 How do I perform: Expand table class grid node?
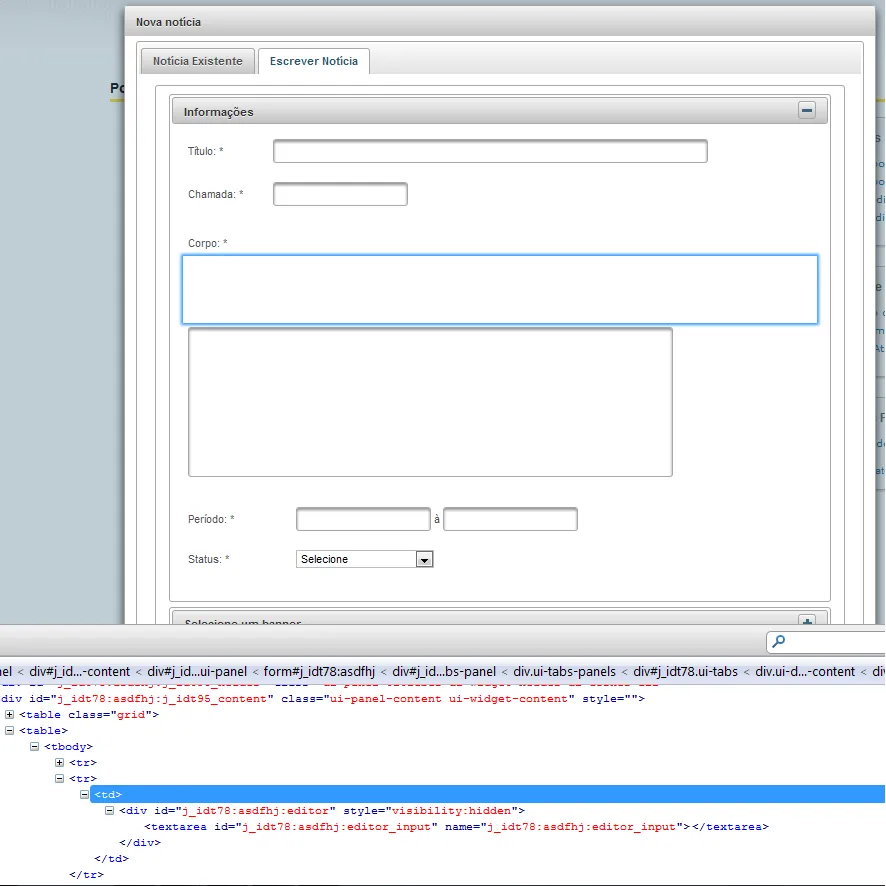click(10, 715)
